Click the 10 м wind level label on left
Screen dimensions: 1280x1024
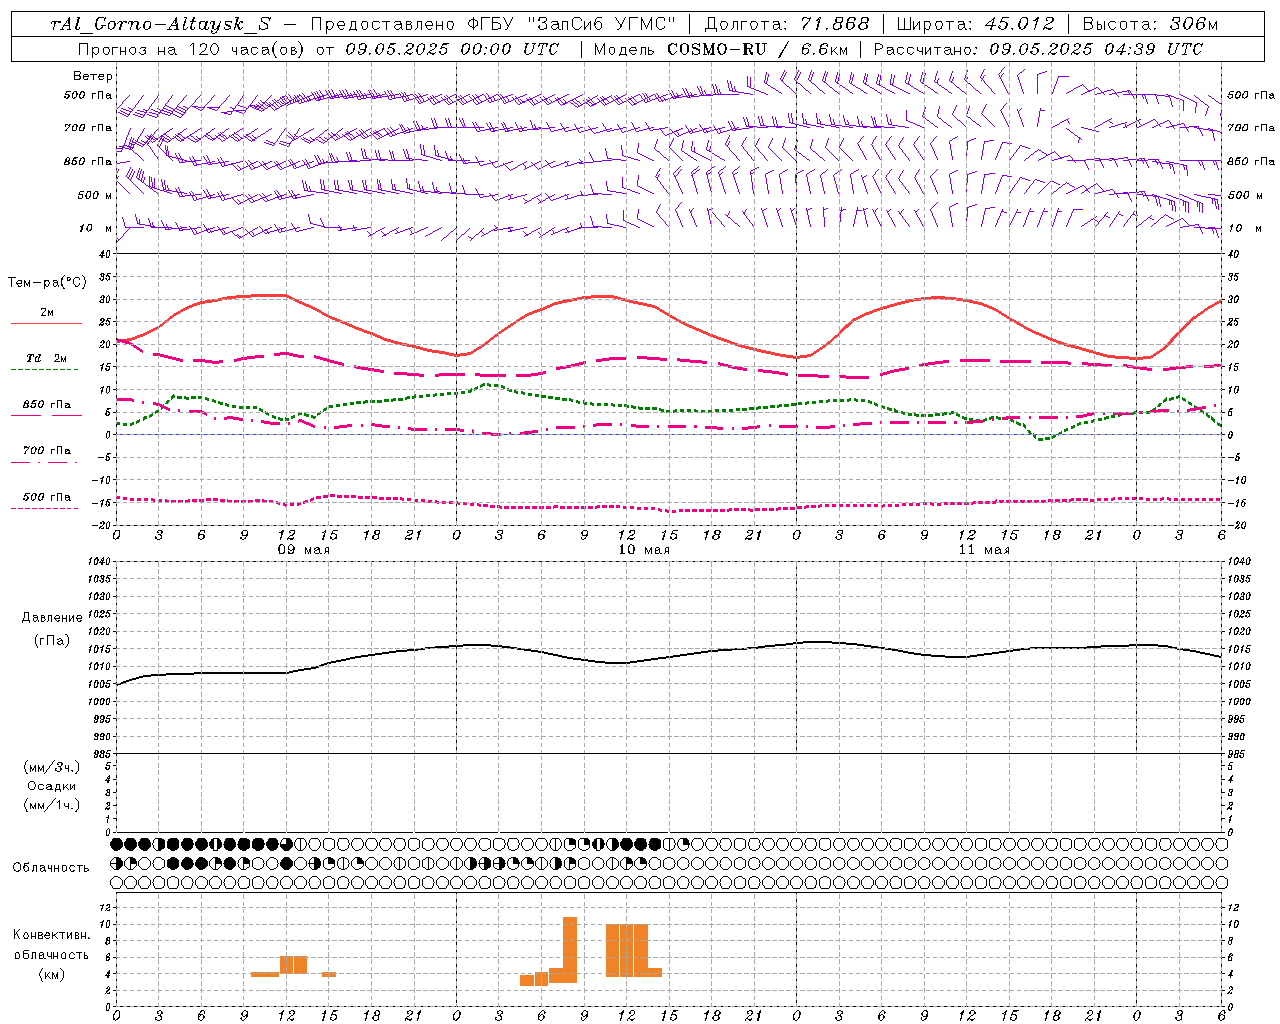96,229
